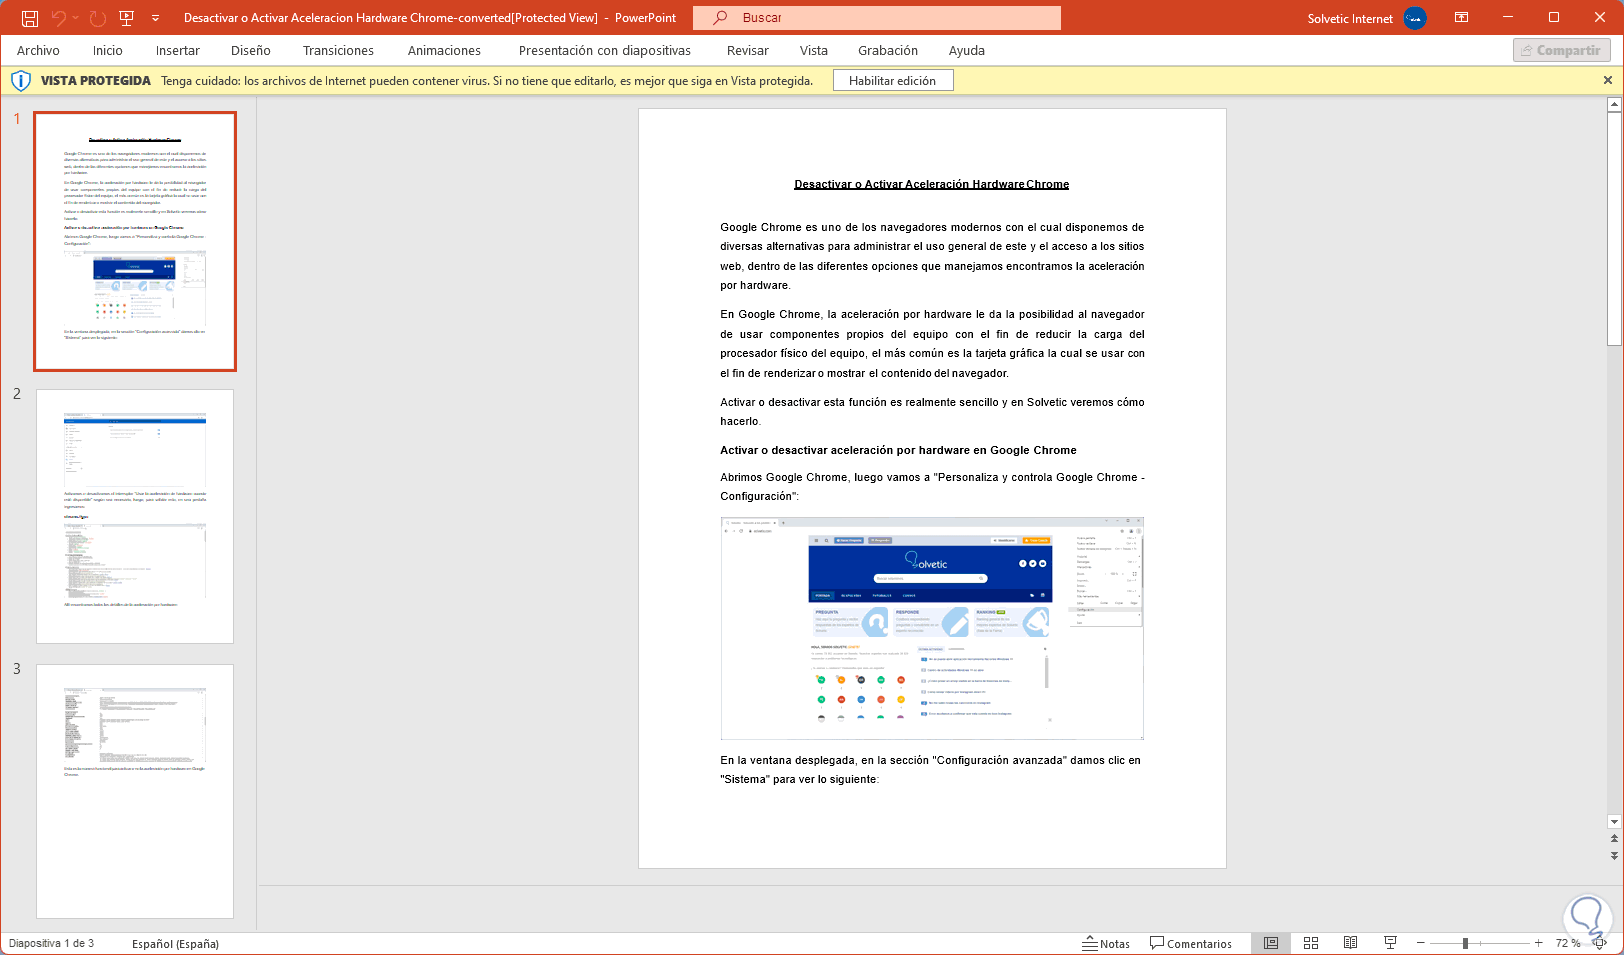1624x955 pixels.
Task: Click the Redo/Repeat icon
Action: tap(97, 18)
